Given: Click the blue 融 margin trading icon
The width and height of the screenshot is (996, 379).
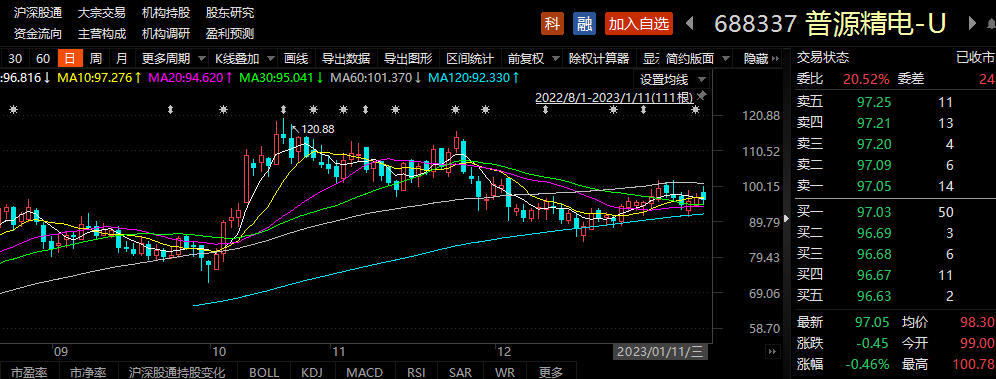Looking at the screenshot, I should [584, 23].
